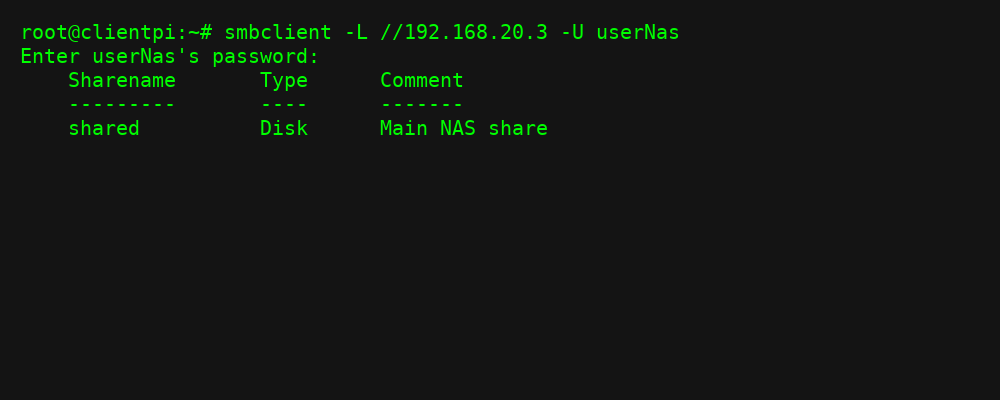This screenshot has height=400, width=1000.
Task: Click the -L flag in the command
Action: [x=356, y=32]
